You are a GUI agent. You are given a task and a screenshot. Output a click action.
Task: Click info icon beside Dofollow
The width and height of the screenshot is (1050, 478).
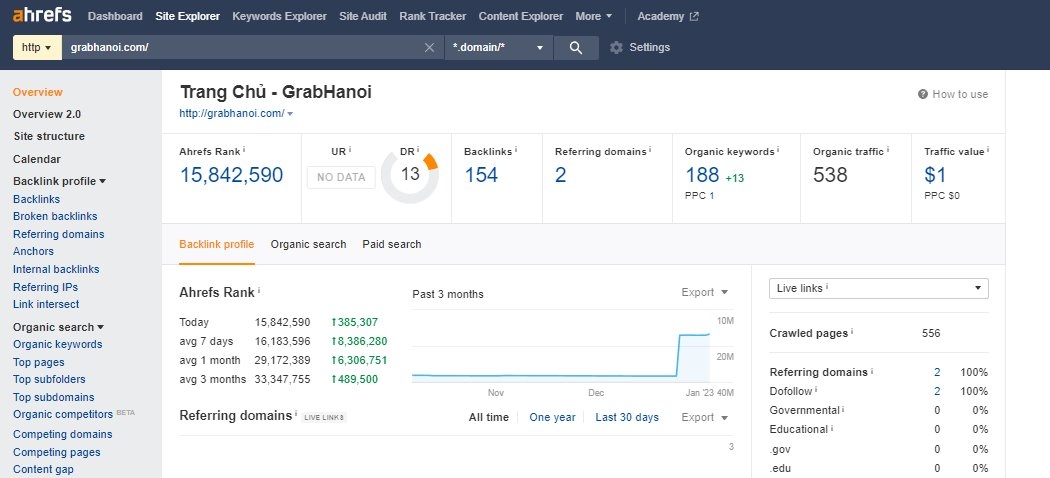tap(816, 390)
